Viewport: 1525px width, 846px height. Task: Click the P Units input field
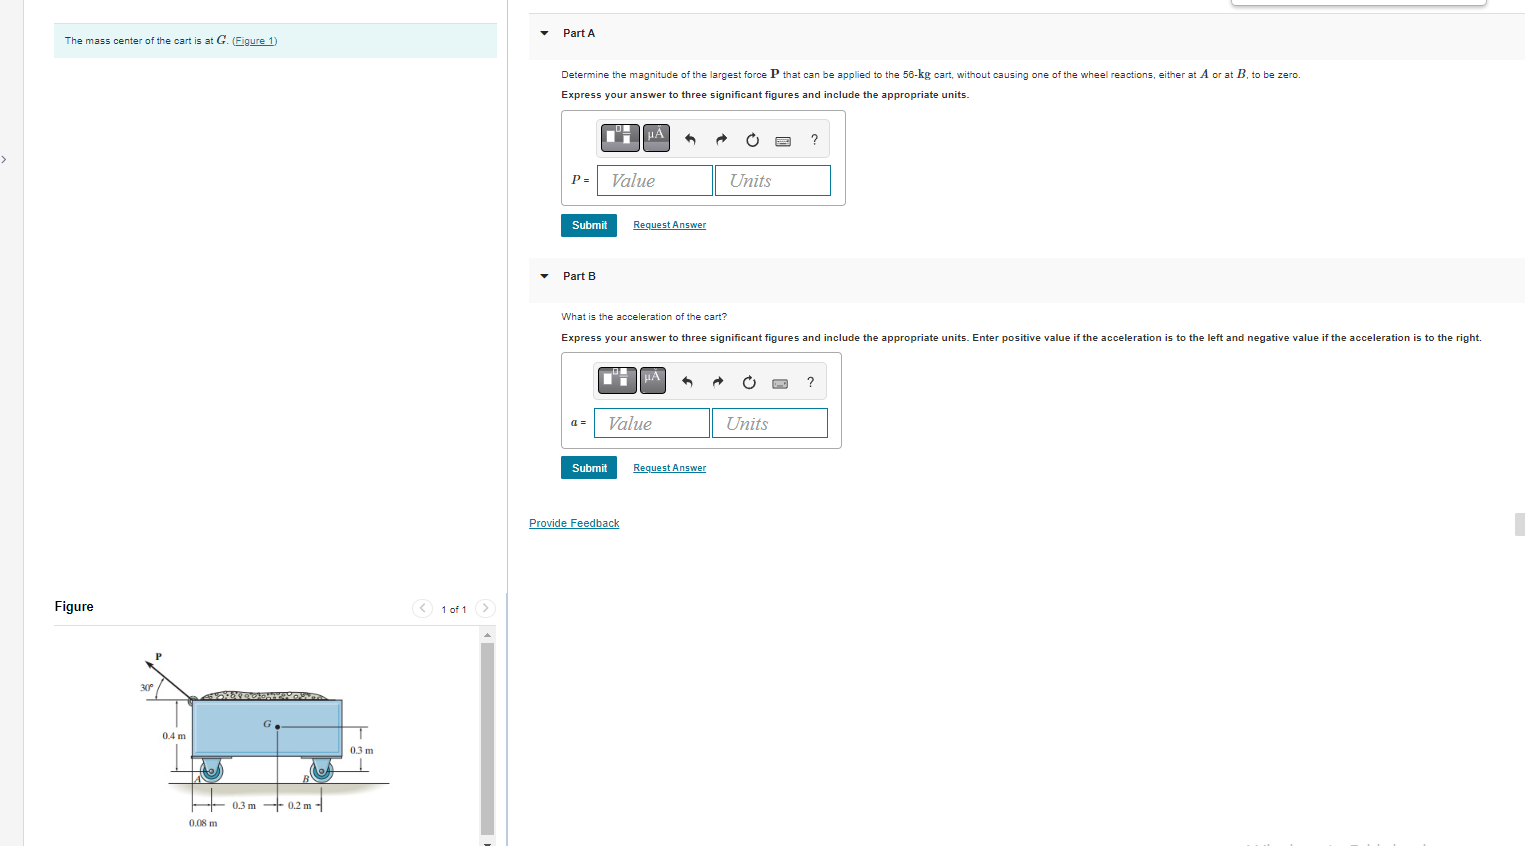click(x=773, y=180)
